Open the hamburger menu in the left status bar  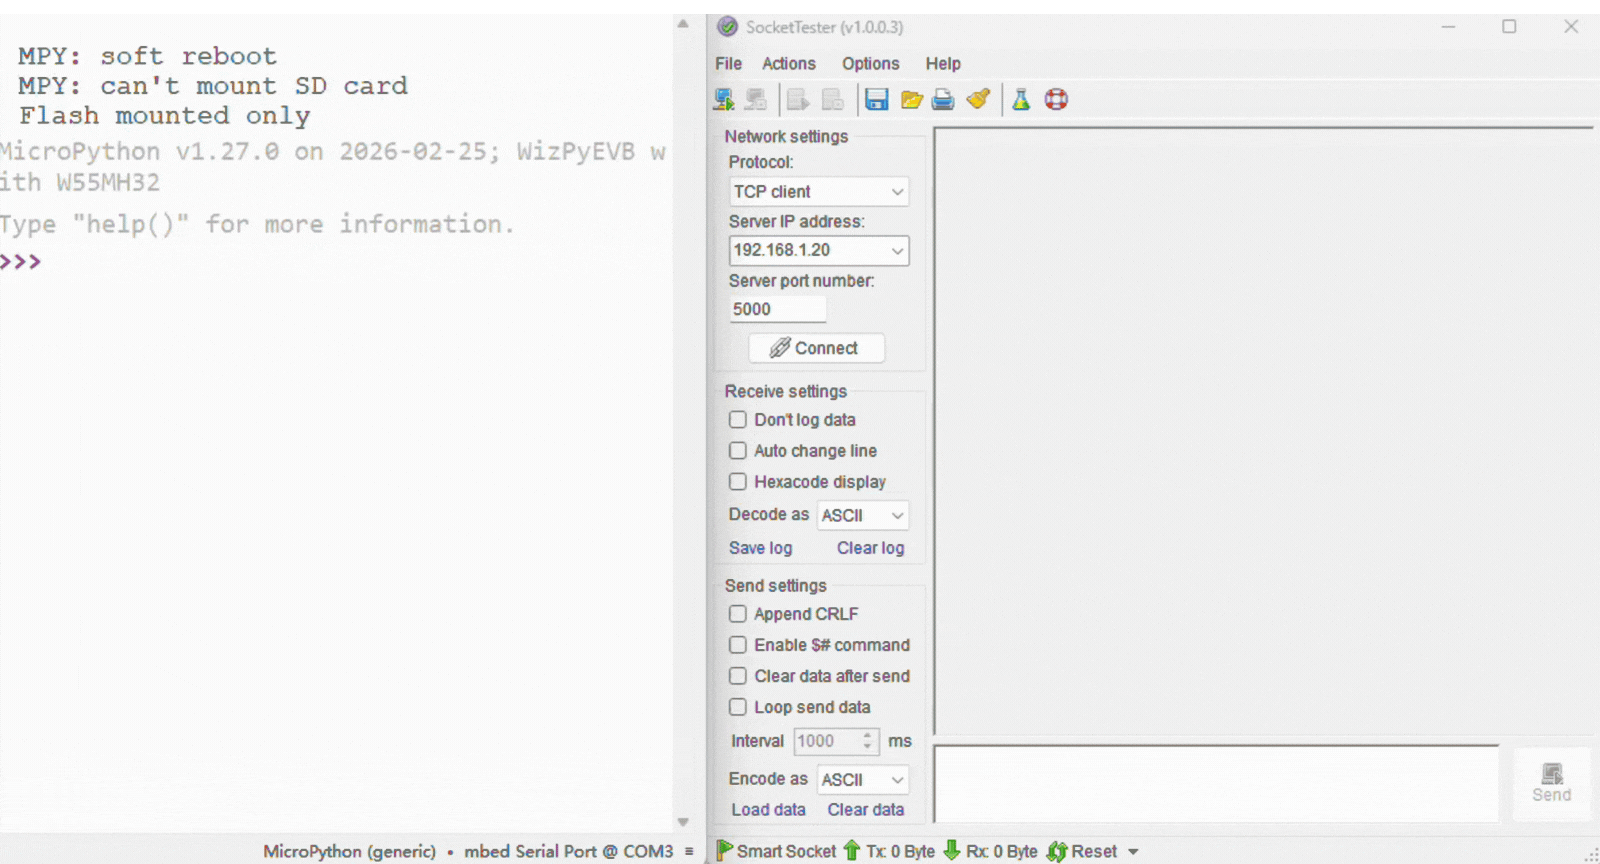click(689, 851)
